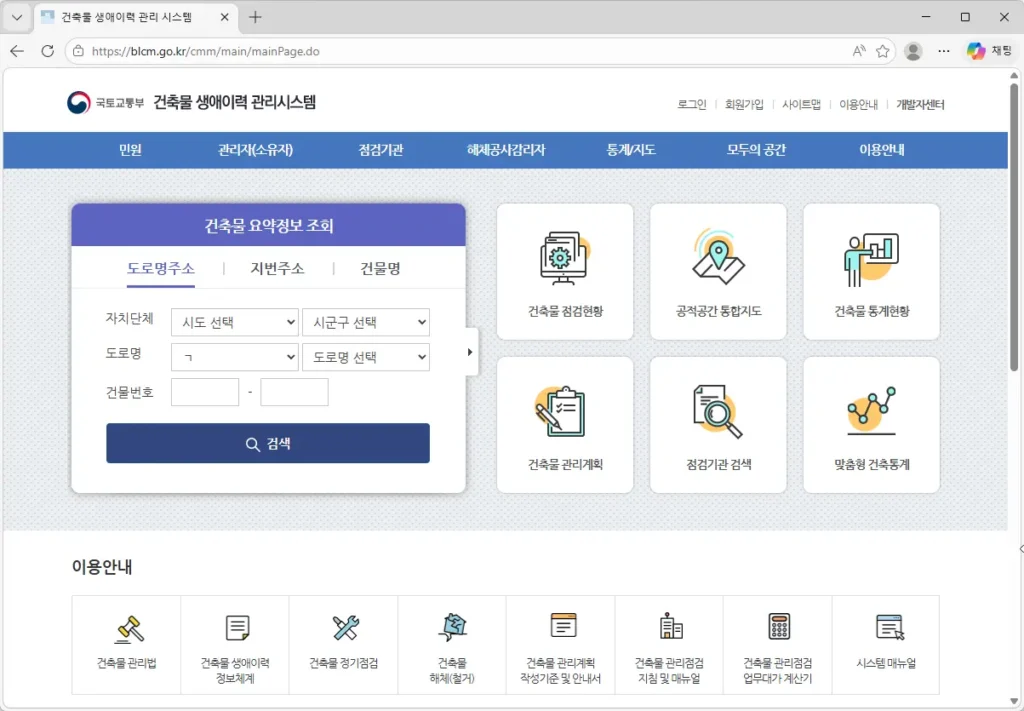Click the 회원가입 link

744,104
